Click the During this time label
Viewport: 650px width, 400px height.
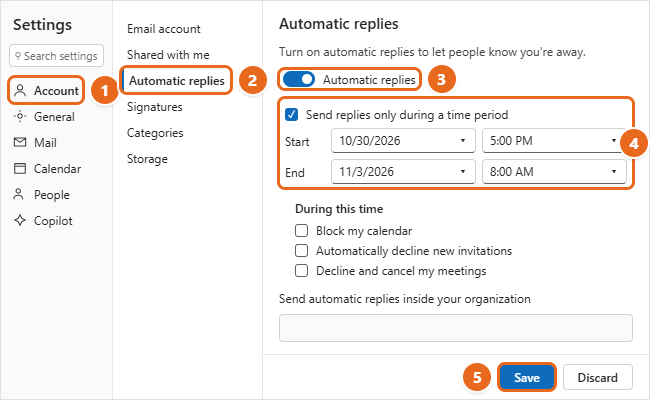(339, 209)
